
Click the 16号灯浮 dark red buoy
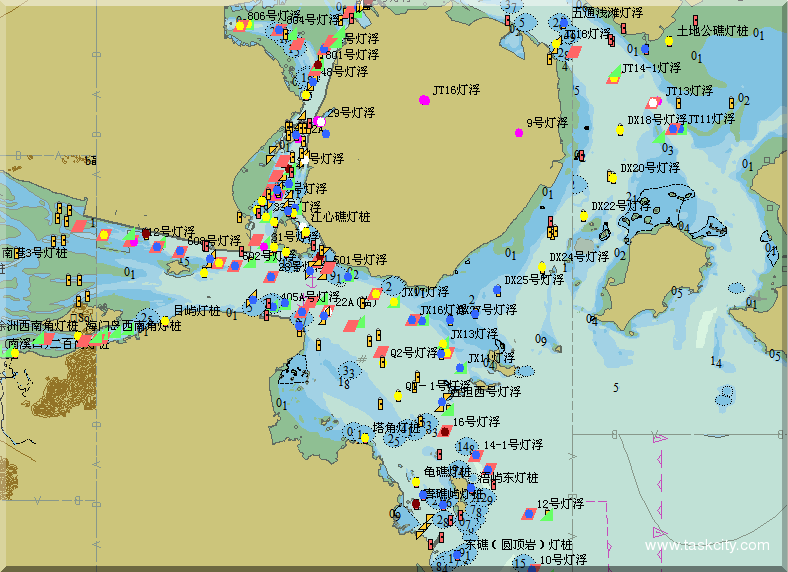tap(444, 432)
